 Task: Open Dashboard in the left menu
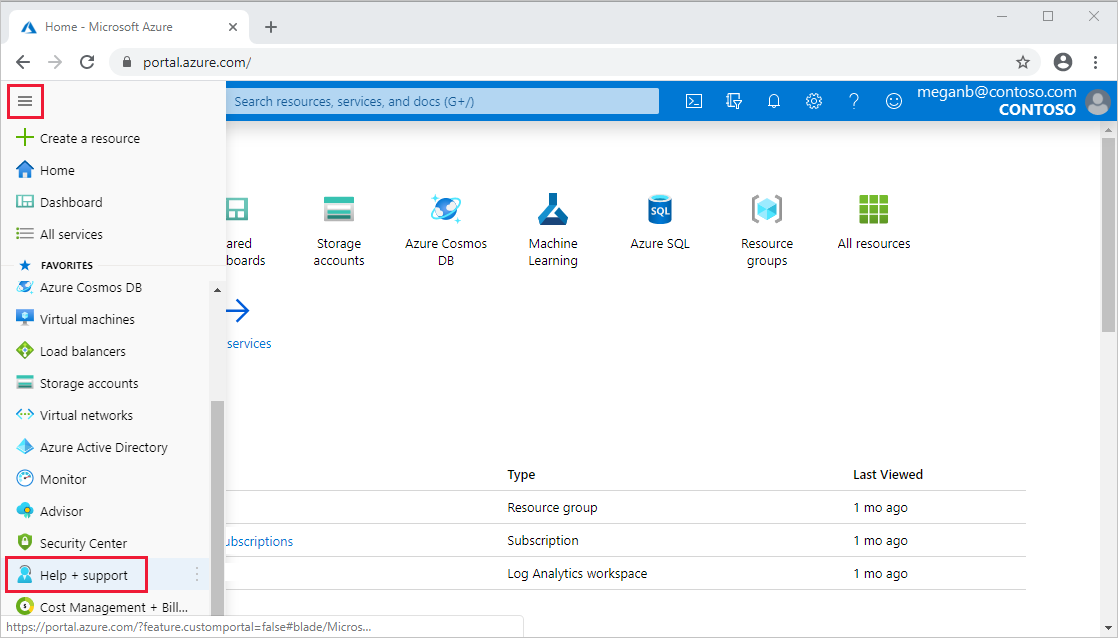click(71, 202)
